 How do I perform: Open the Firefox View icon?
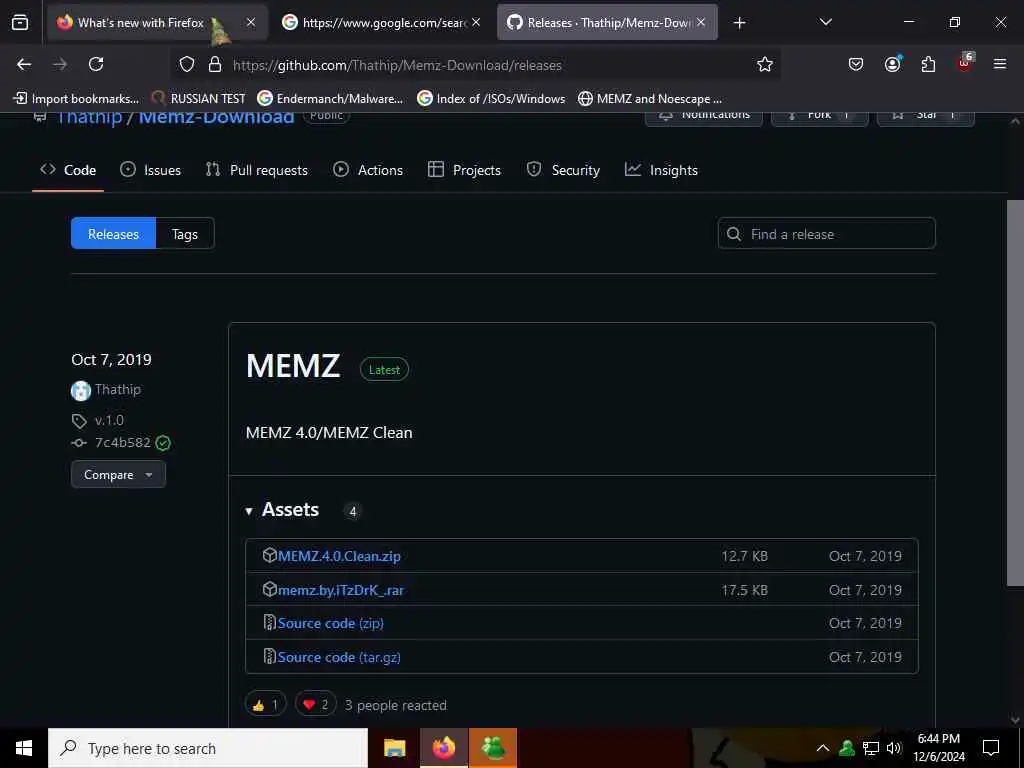pos(20,22)
